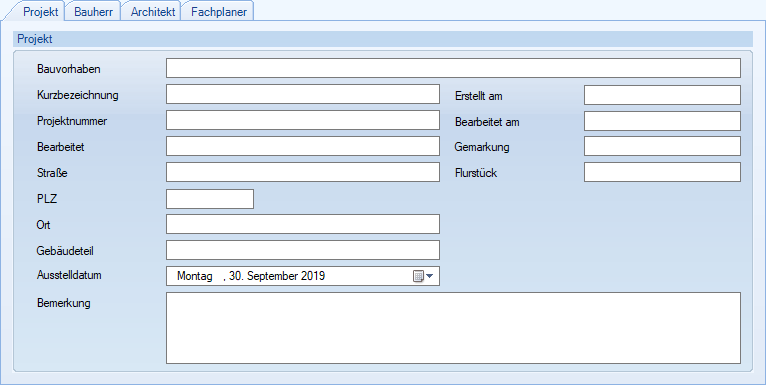The height and width of the screenshot is (385, 766).
Task: Click the Straße input field
Action: point(303,172)
